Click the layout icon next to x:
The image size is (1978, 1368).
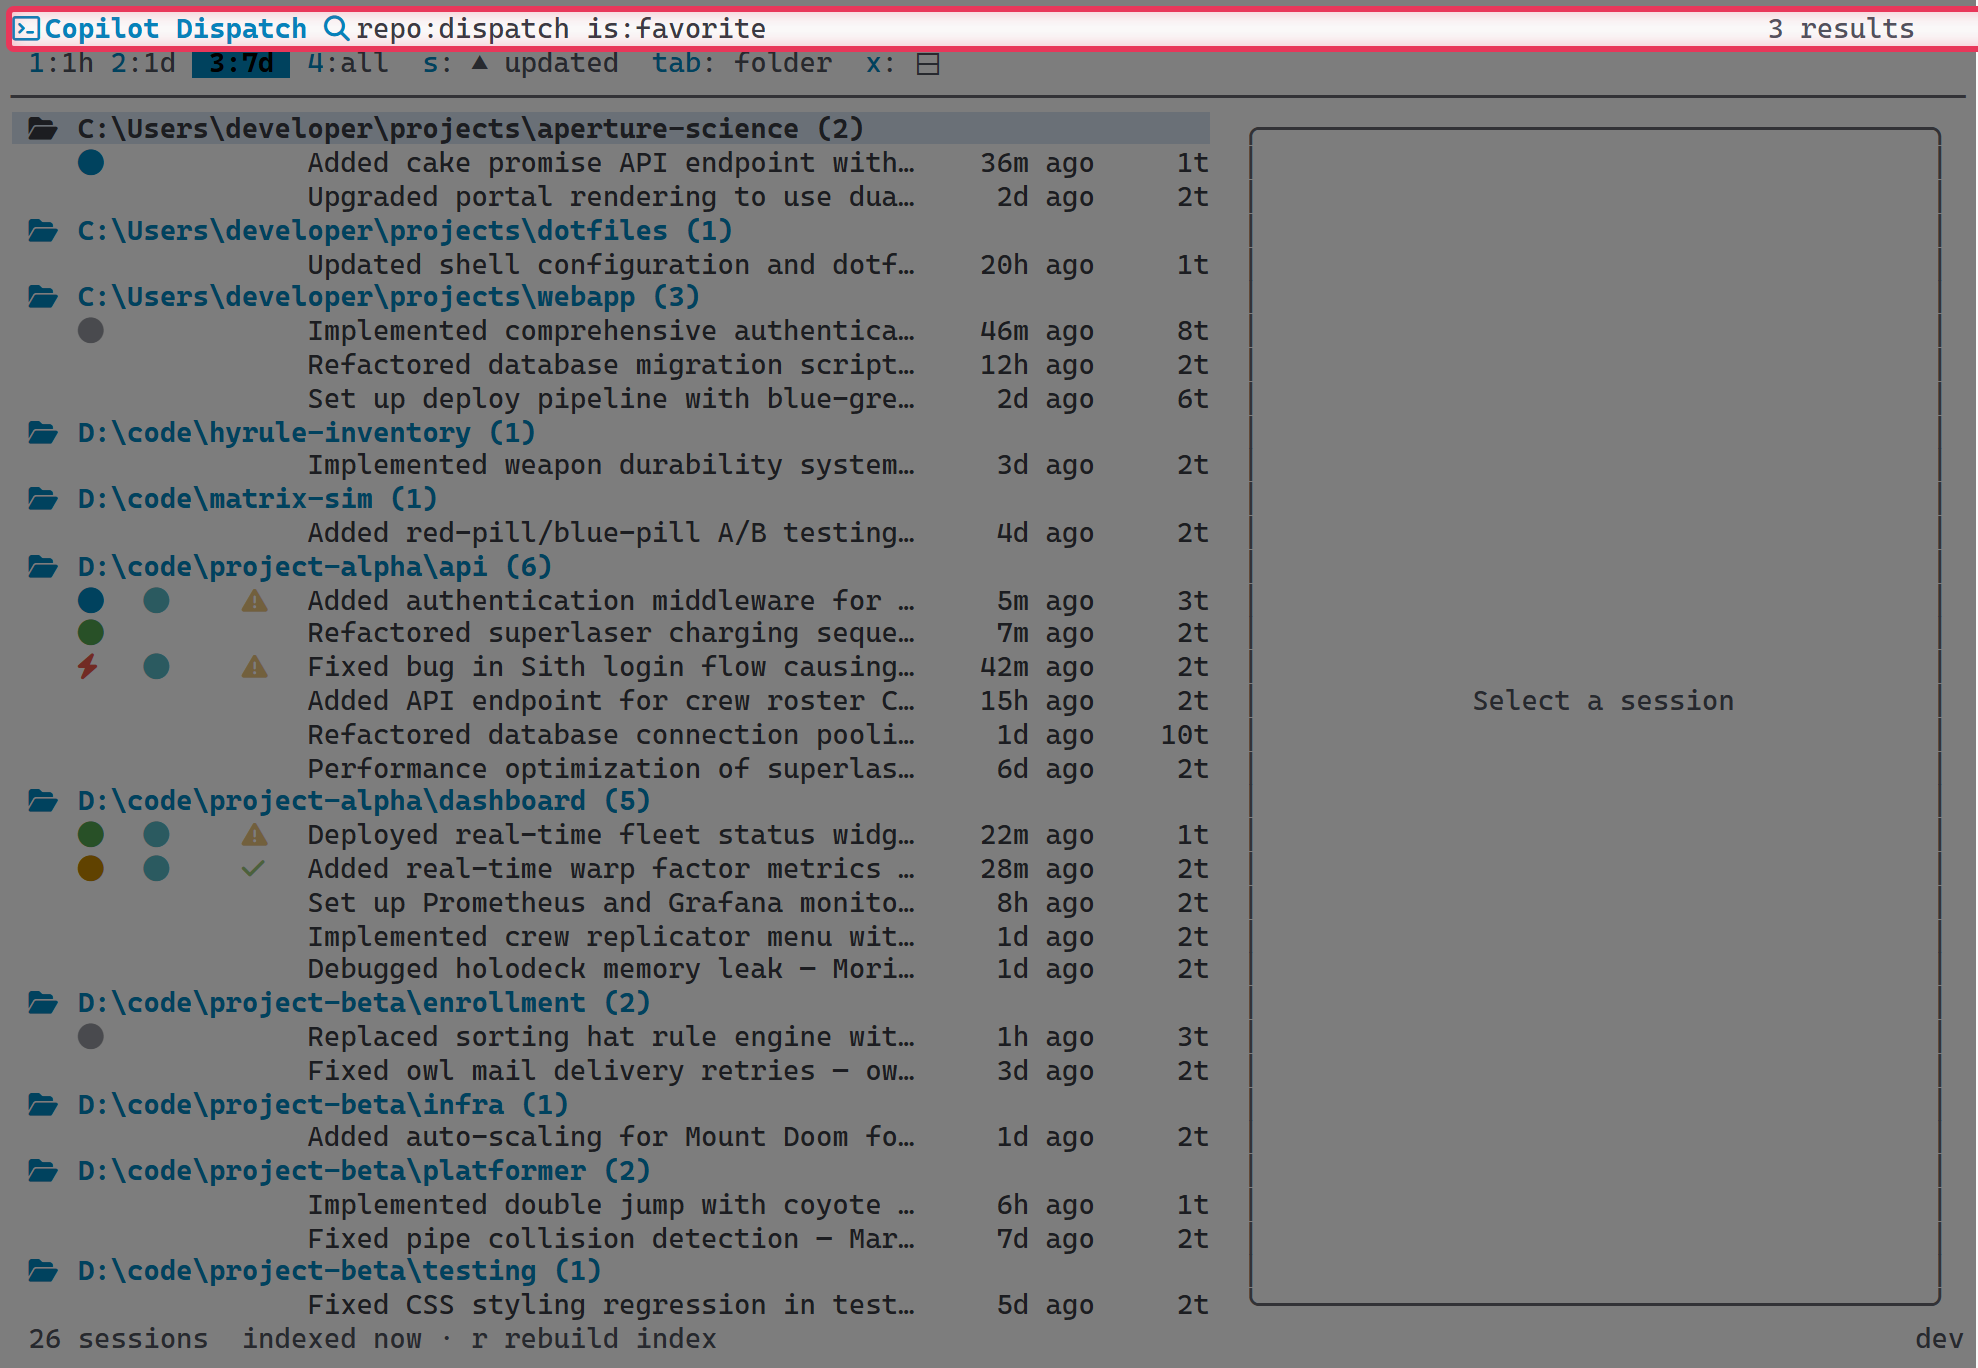point(928,64)
